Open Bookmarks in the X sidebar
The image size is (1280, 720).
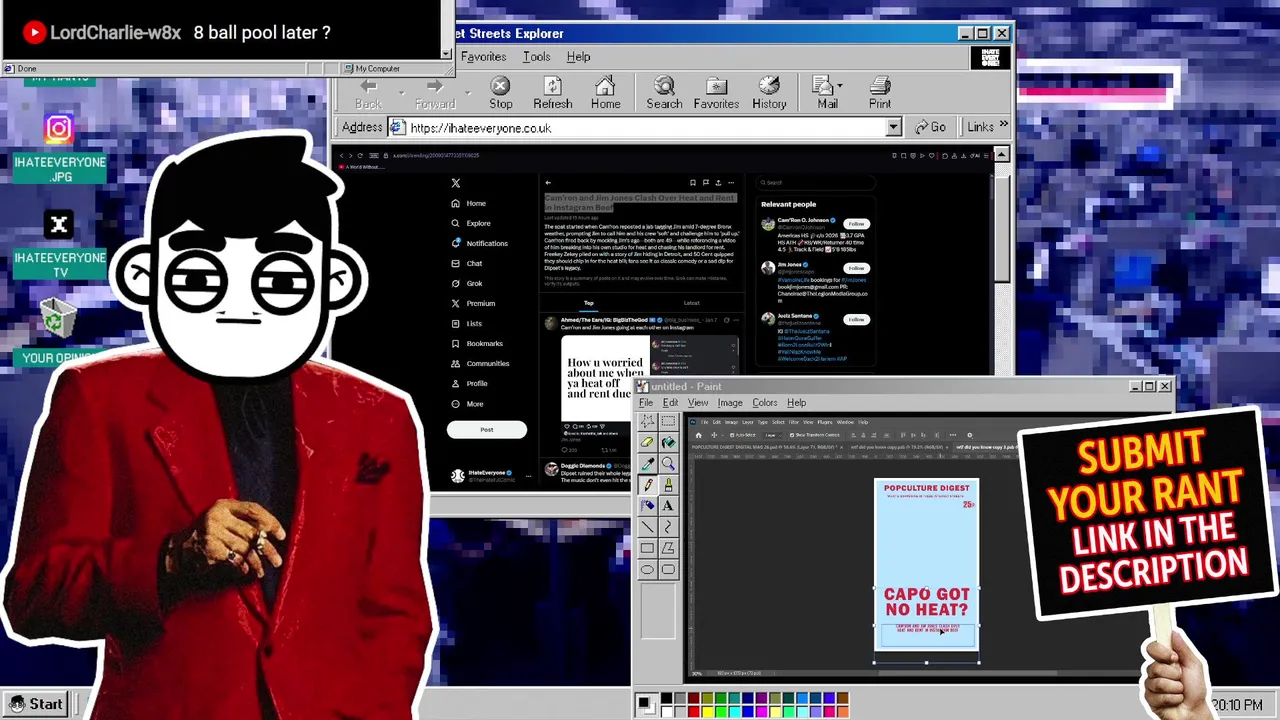[x=477, y=344]
